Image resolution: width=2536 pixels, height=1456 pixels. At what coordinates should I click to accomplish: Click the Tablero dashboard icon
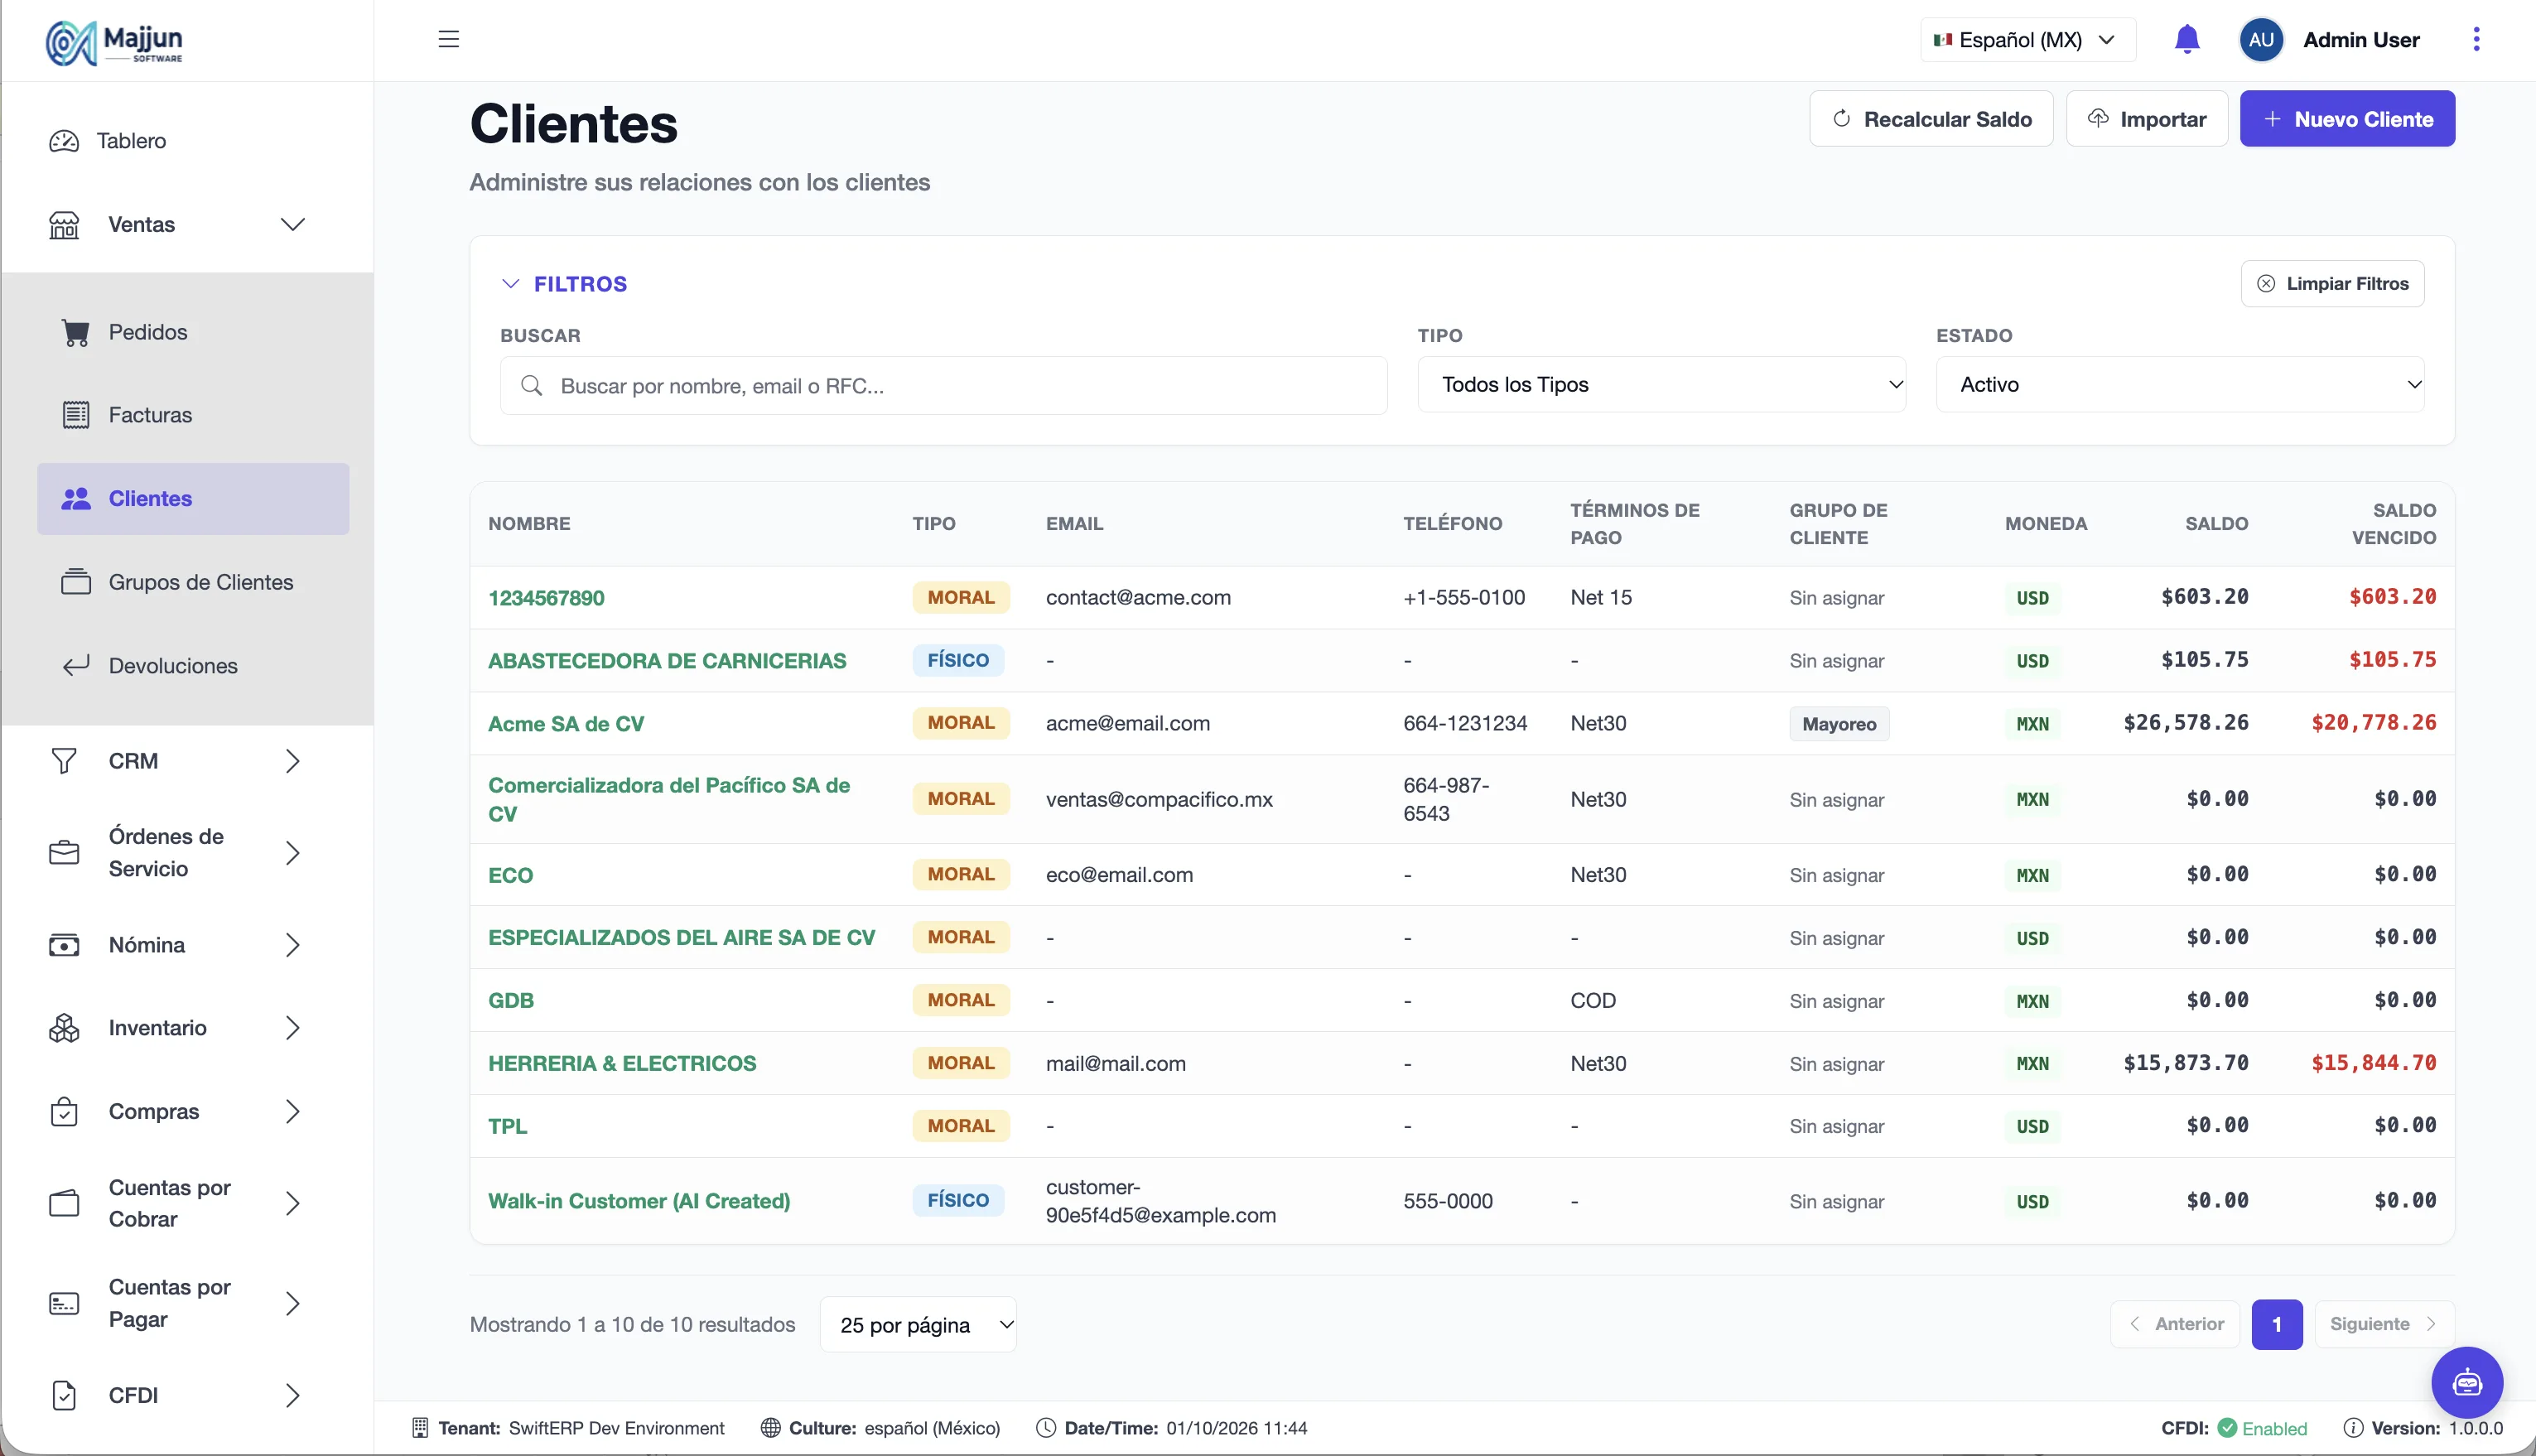[64, 141]
